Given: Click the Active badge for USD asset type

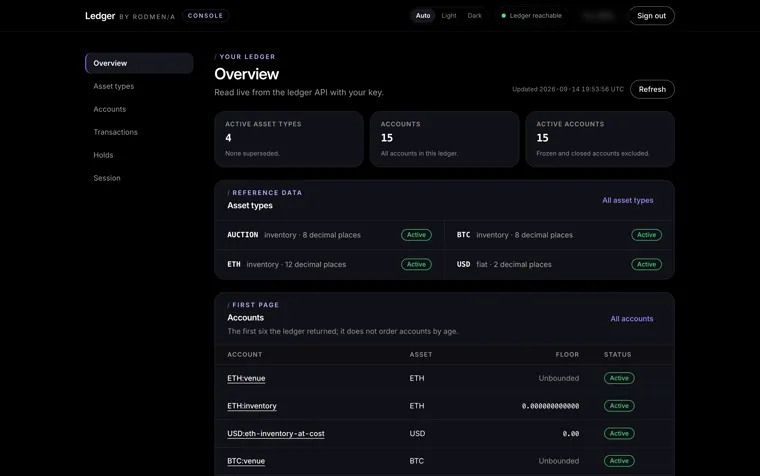Looking at the screenshot, I should 647,264.
